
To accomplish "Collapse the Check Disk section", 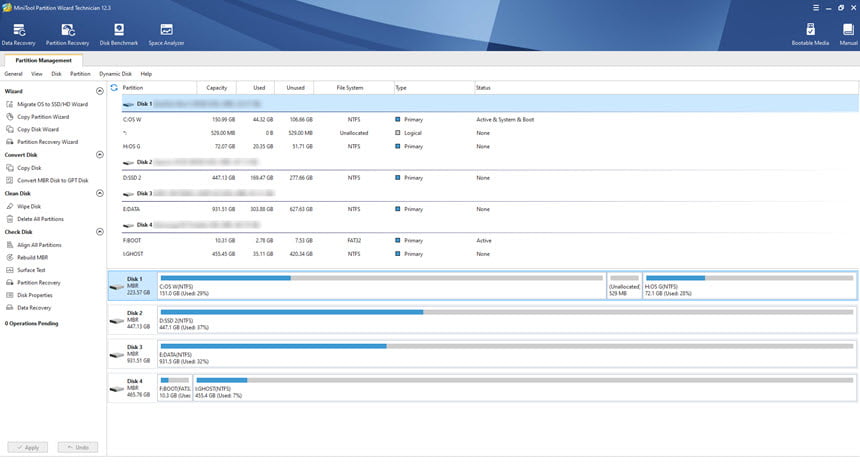I will pos(100,232).
